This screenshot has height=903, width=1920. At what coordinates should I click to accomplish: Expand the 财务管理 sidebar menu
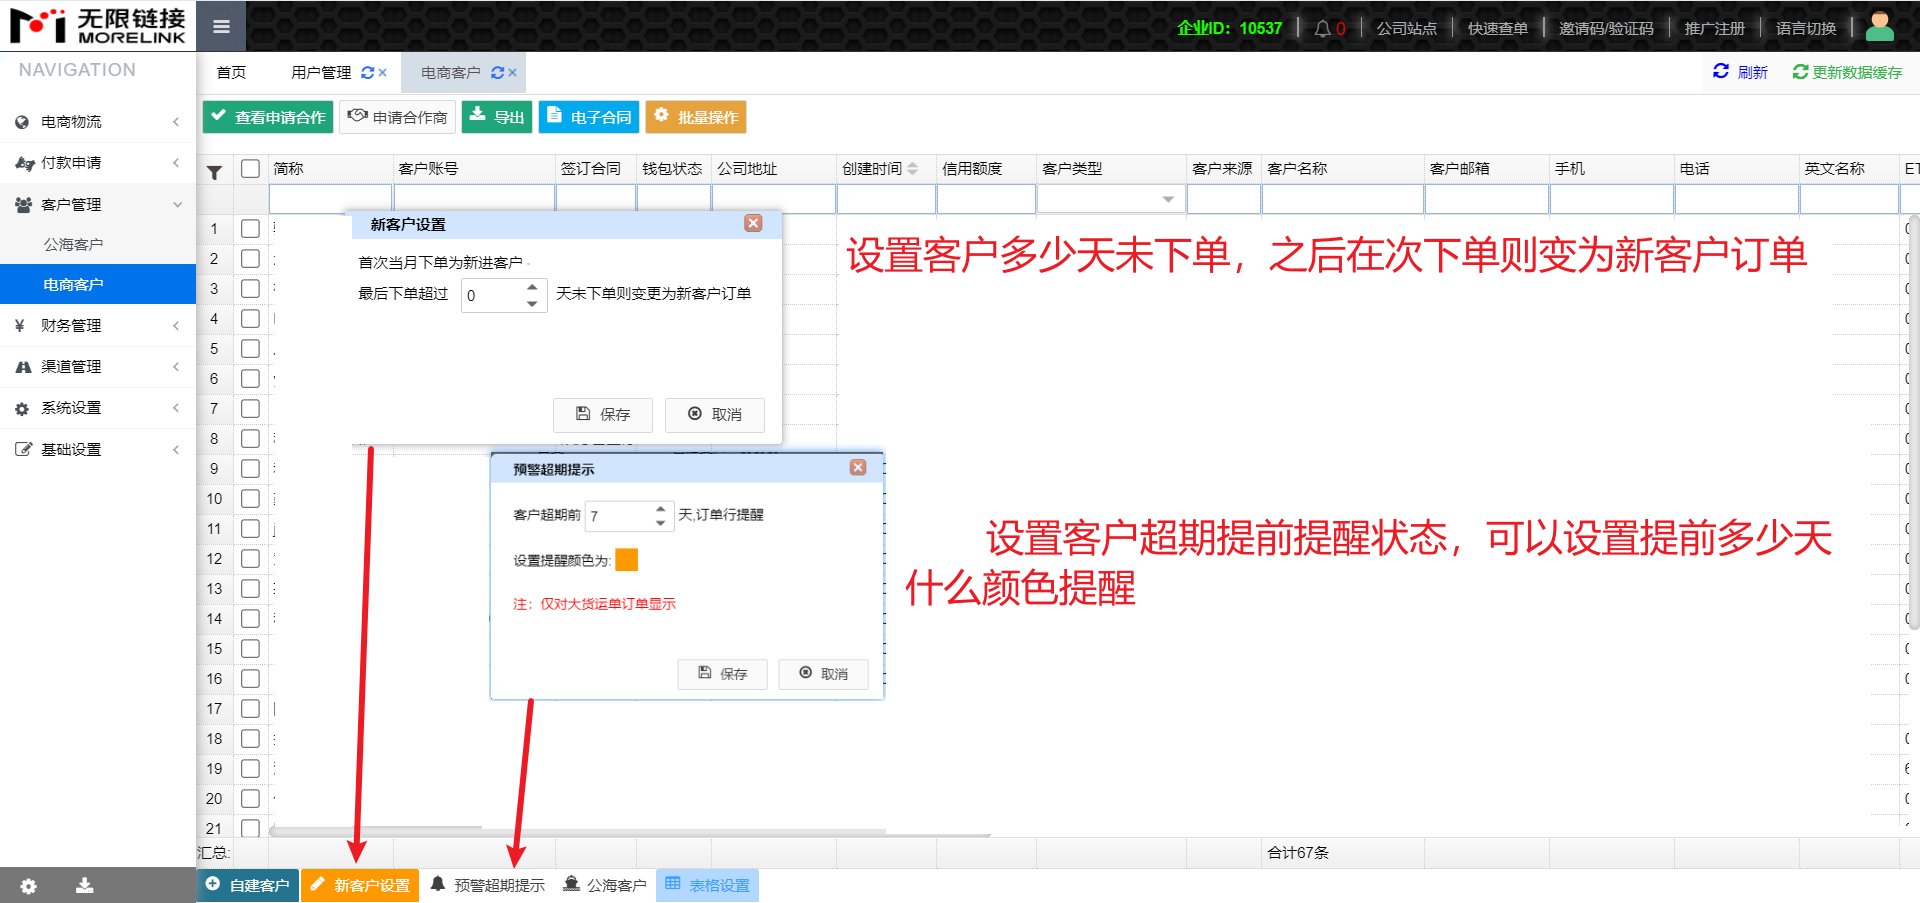coord(97,326)
